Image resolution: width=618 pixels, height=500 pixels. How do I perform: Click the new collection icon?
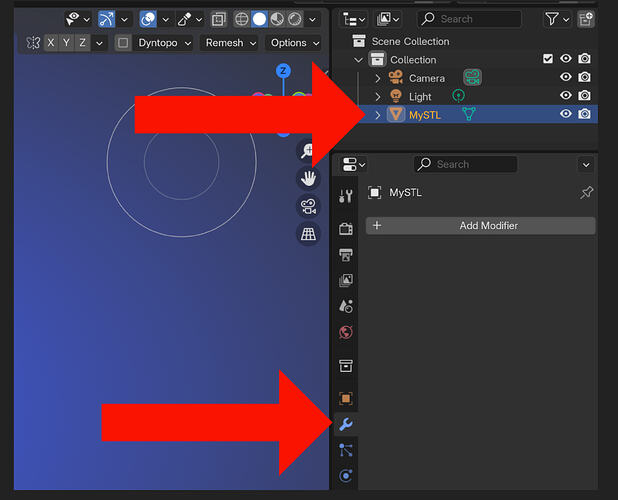point(586,19)
